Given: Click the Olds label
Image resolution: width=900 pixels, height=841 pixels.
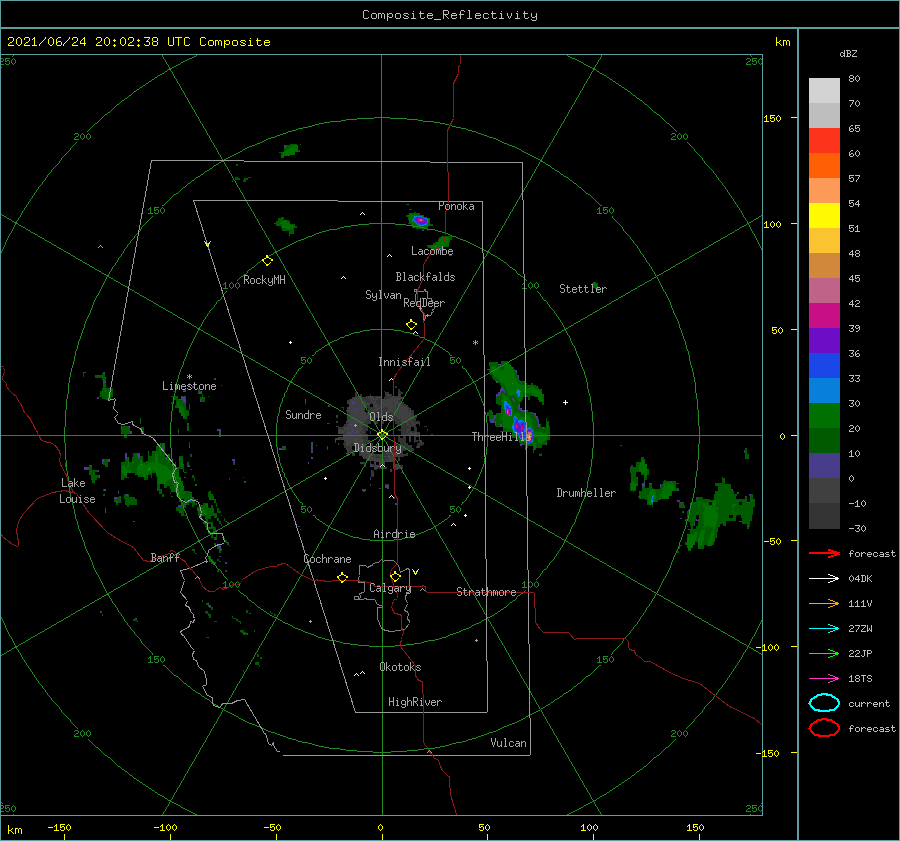Looking at the screenshot, I should (x=381, y=417).
